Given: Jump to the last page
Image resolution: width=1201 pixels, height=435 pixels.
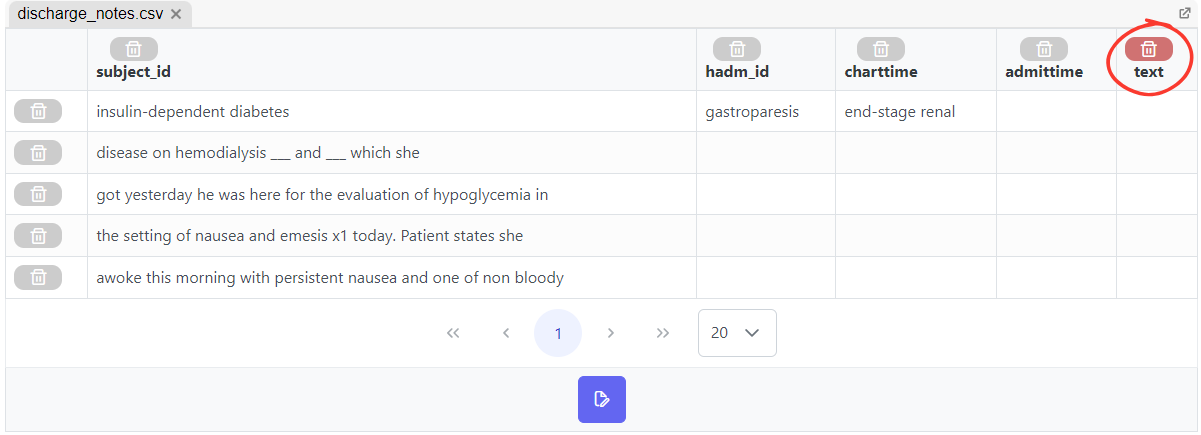Looking at the screenshot, I should [663, 333].
